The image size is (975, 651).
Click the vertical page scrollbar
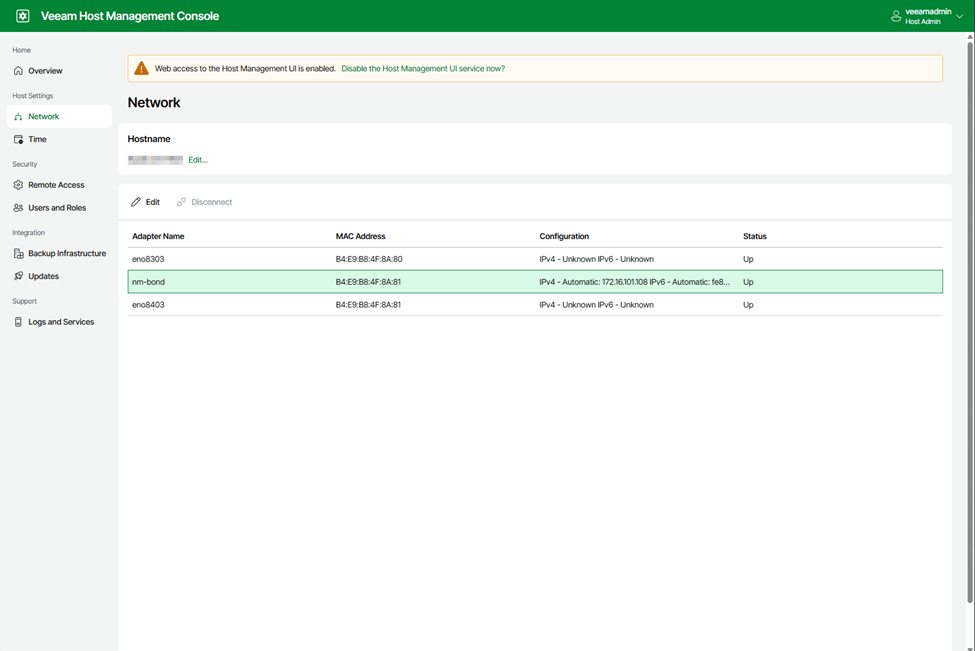(969, 320)
